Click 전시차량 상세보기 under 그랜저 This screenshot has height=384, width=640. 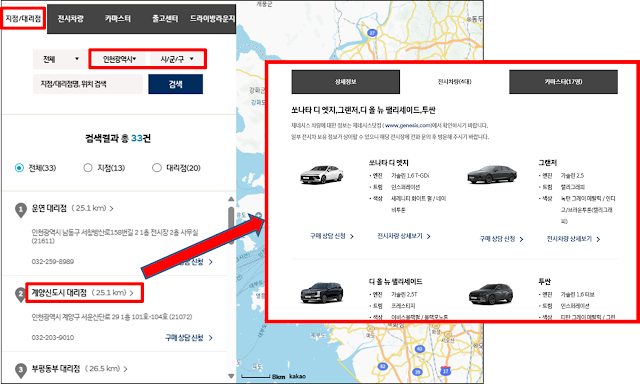click(x=573, y=239)
